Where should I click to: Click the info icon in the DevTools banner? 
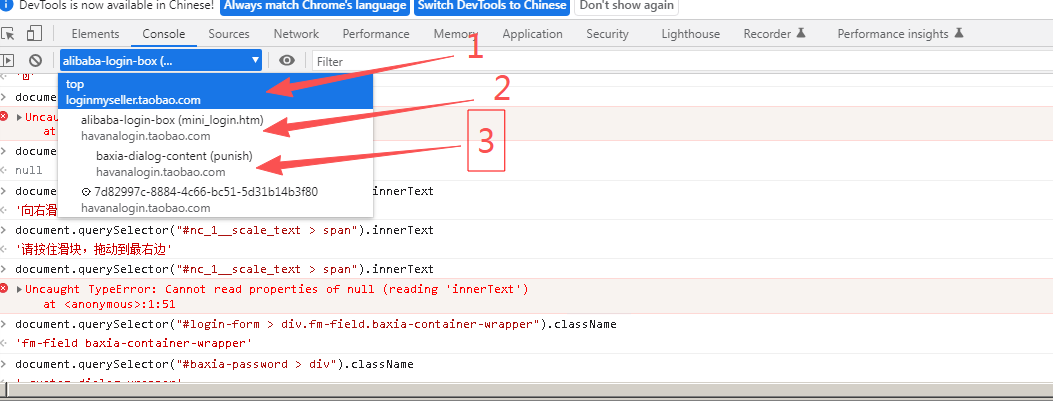7,5
